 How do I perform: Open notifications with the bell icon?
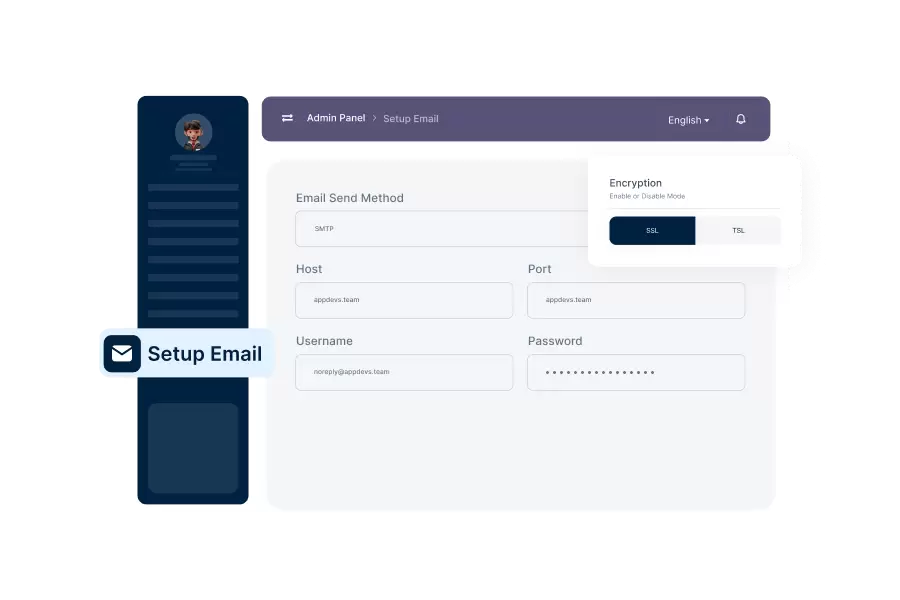741,119
